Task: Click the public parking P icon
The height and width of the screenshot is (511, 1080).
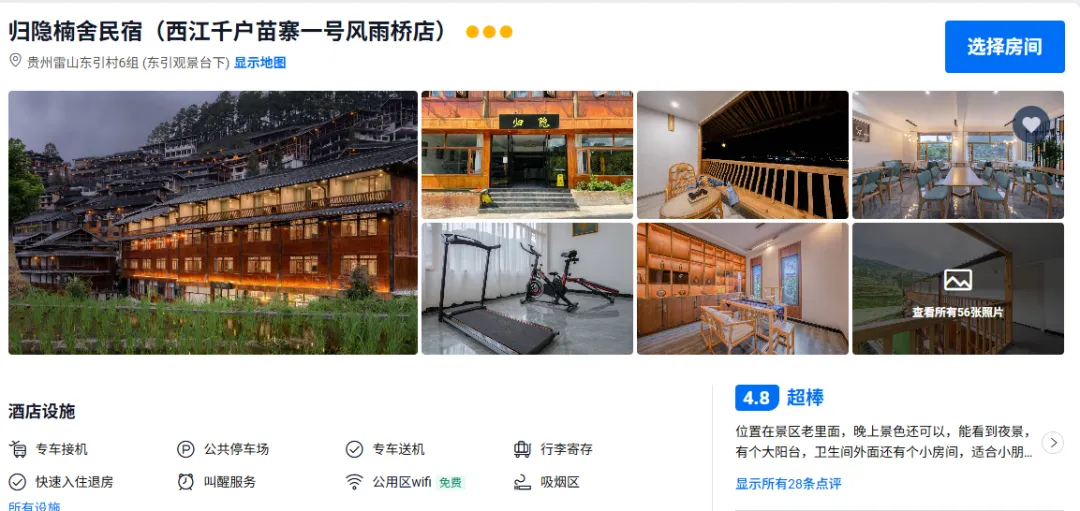Action: pos(185,450)
